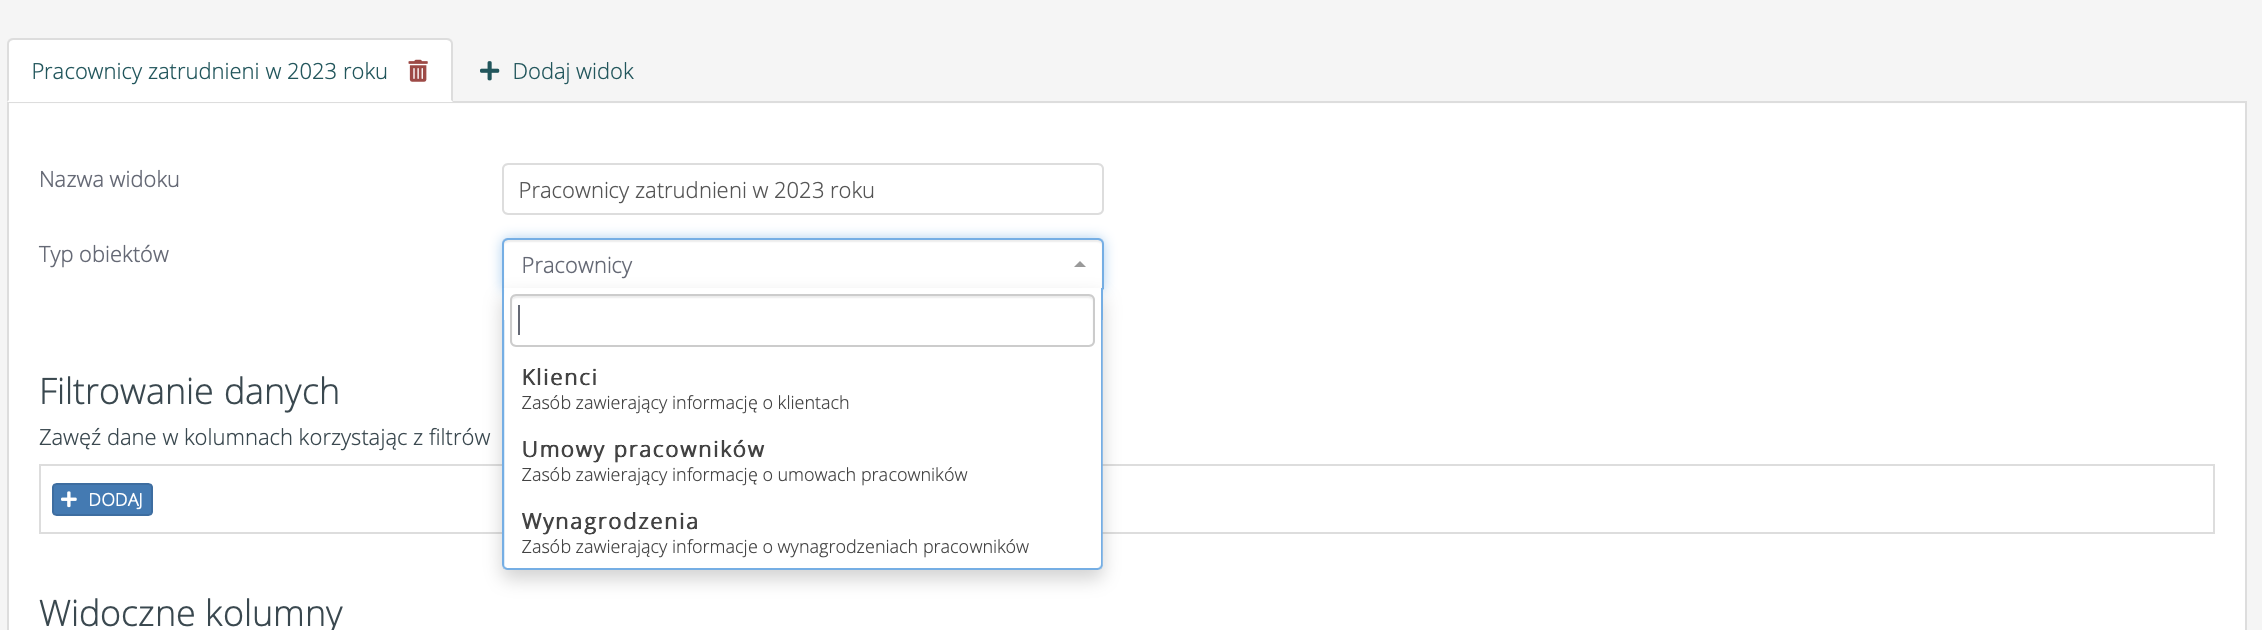Select Klienci from the object type list
Viewport: 2262px width, 630px height.
[x=559, y=377]
